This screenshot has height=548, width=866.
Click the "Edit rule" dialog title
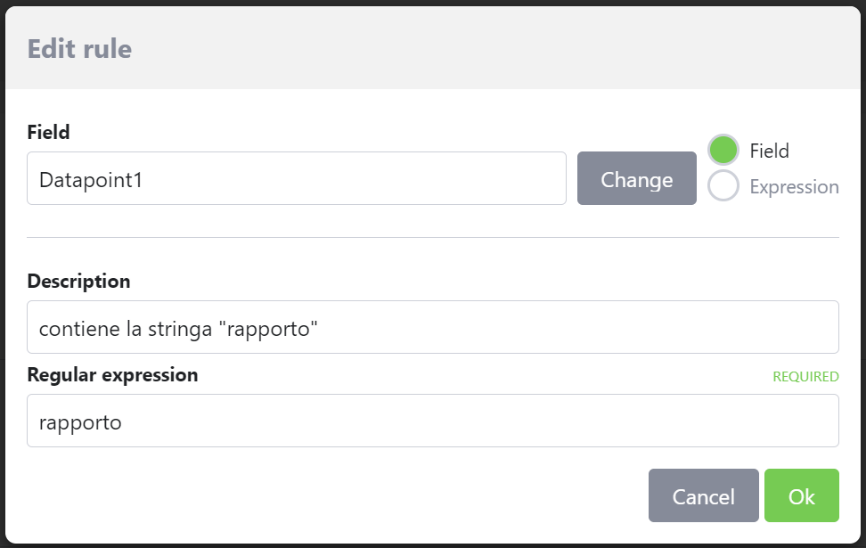click(x=79, y=48)
